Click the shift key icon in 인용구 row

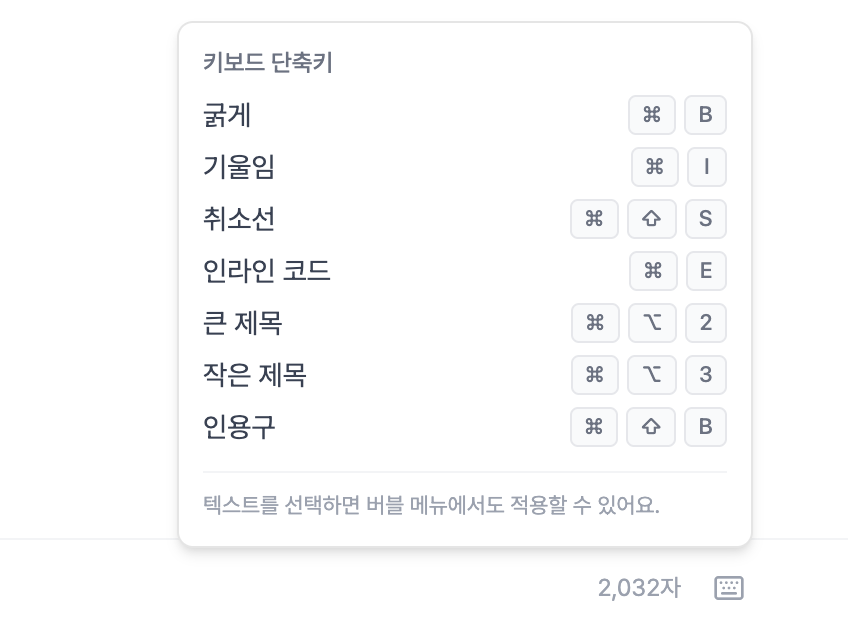pos(651,426)
